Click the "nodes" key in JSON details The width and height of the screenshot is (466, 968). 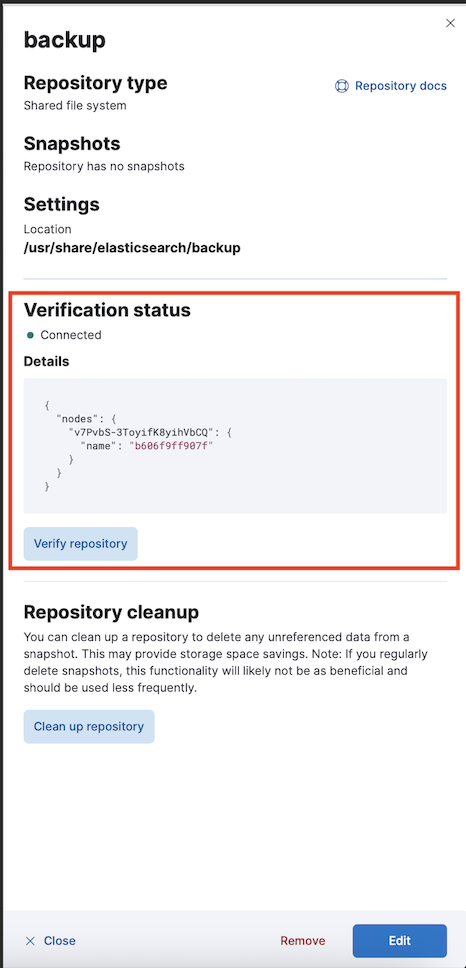[x=76, y=419]
